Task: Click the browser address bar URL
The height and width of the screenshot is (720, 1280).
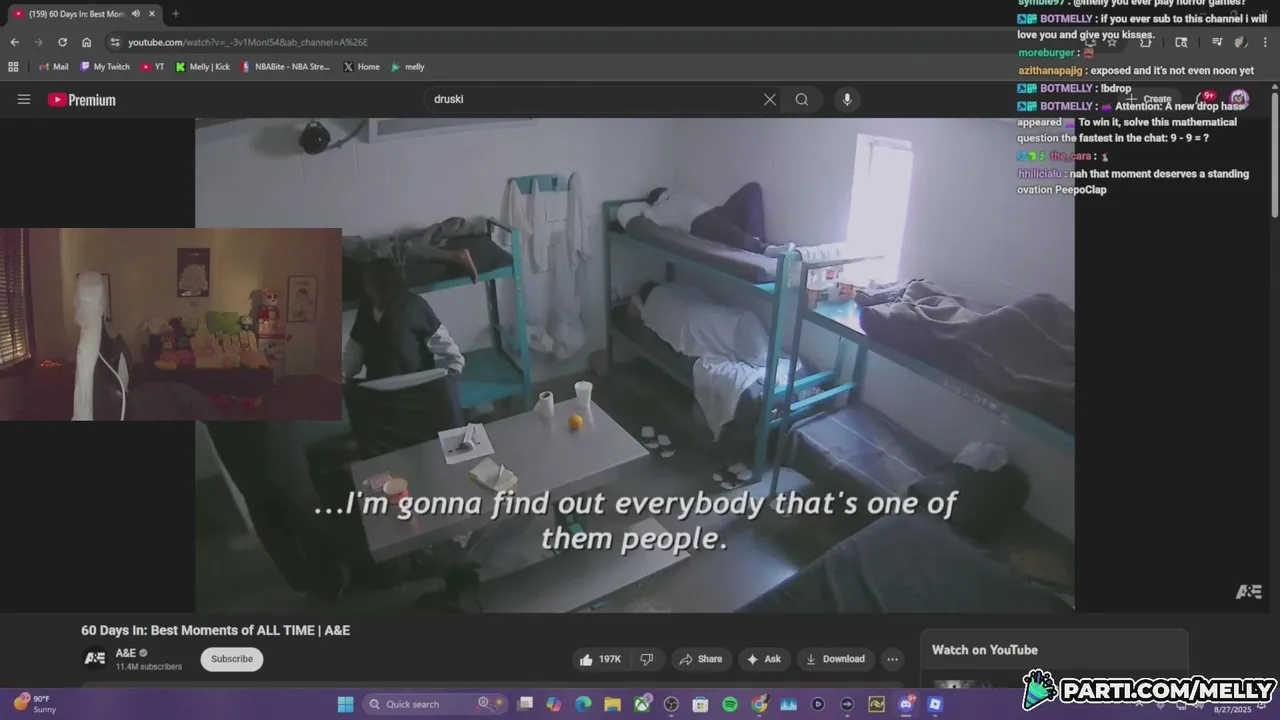Action: [x=248, y=42]
